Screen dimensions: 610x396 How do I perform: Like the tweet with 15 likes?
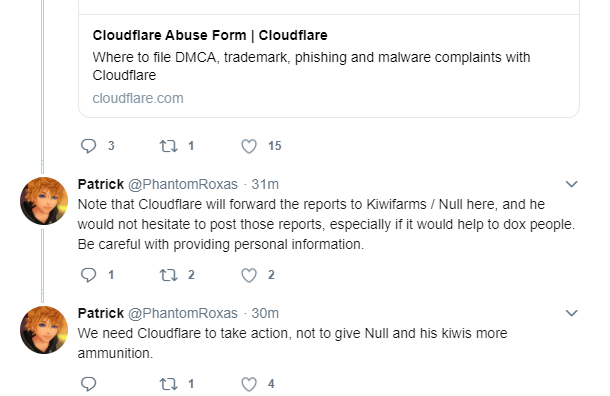tap(249, 146)
